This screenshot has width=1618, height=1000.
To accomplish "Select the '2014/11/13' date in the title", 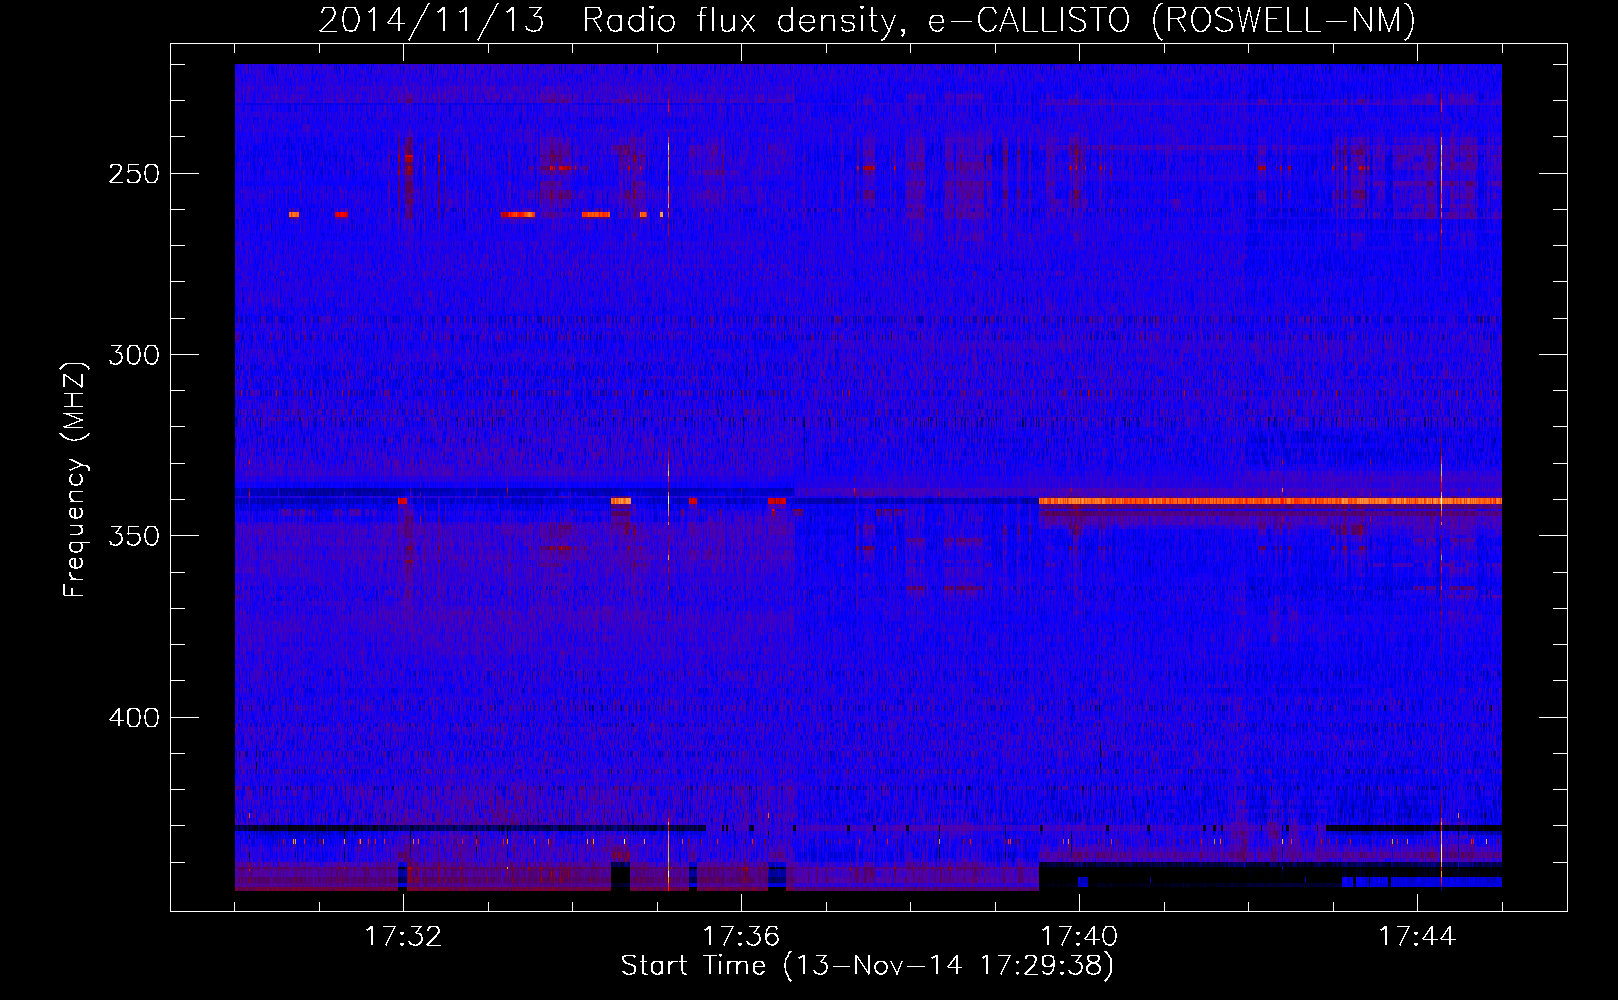I will tap(432, 20).
